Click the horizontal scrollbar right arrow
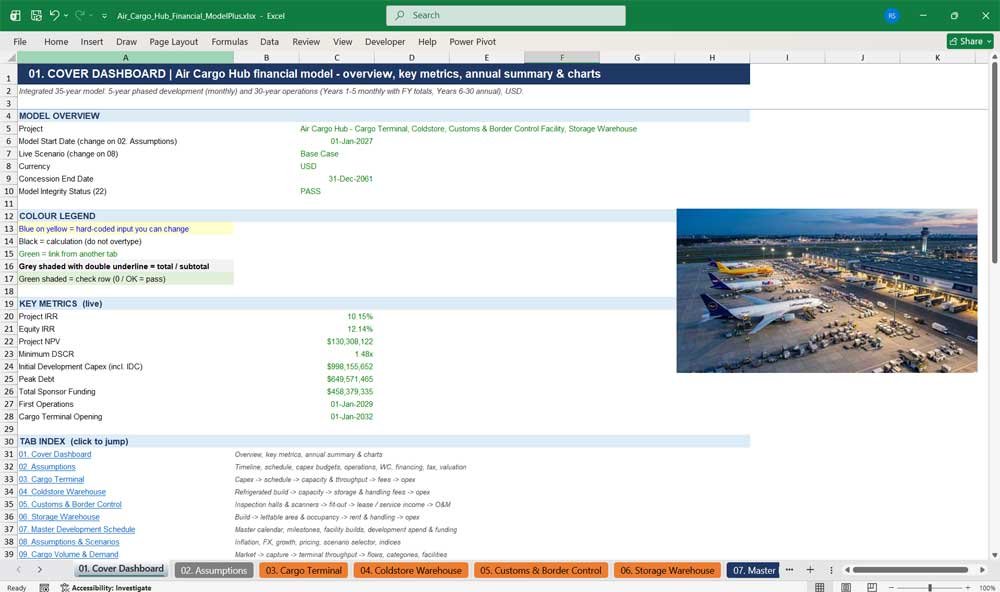This screenshot has height=592, width=1000. pos(982,570)
